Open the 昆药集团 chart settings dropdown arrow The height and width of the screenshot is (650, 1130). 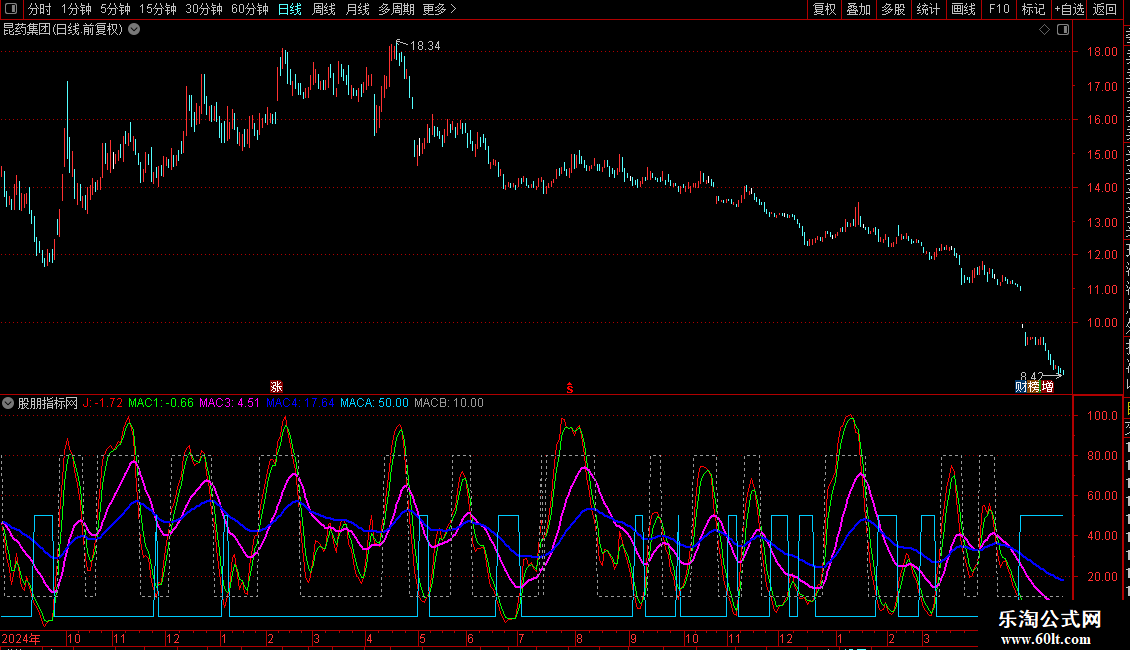[134, 30]
